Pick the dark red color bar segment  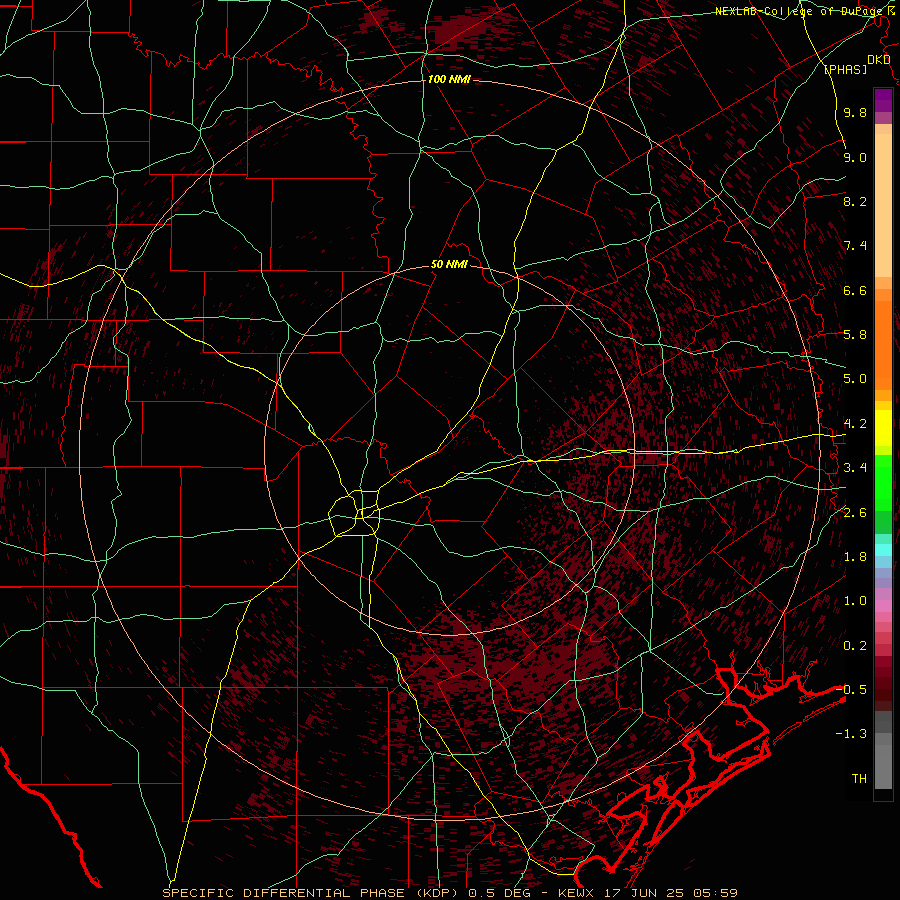[883, 678]
